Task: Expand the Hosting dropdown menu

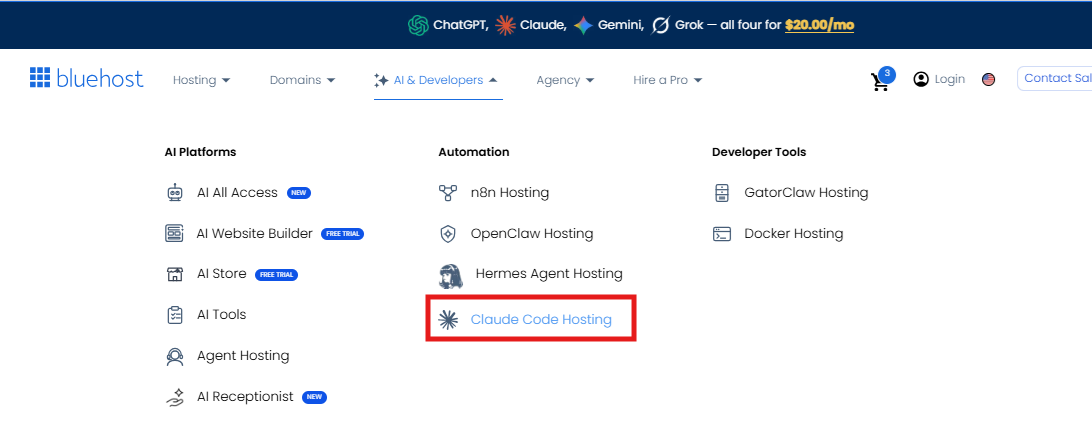Action: [x=201, y=80]
